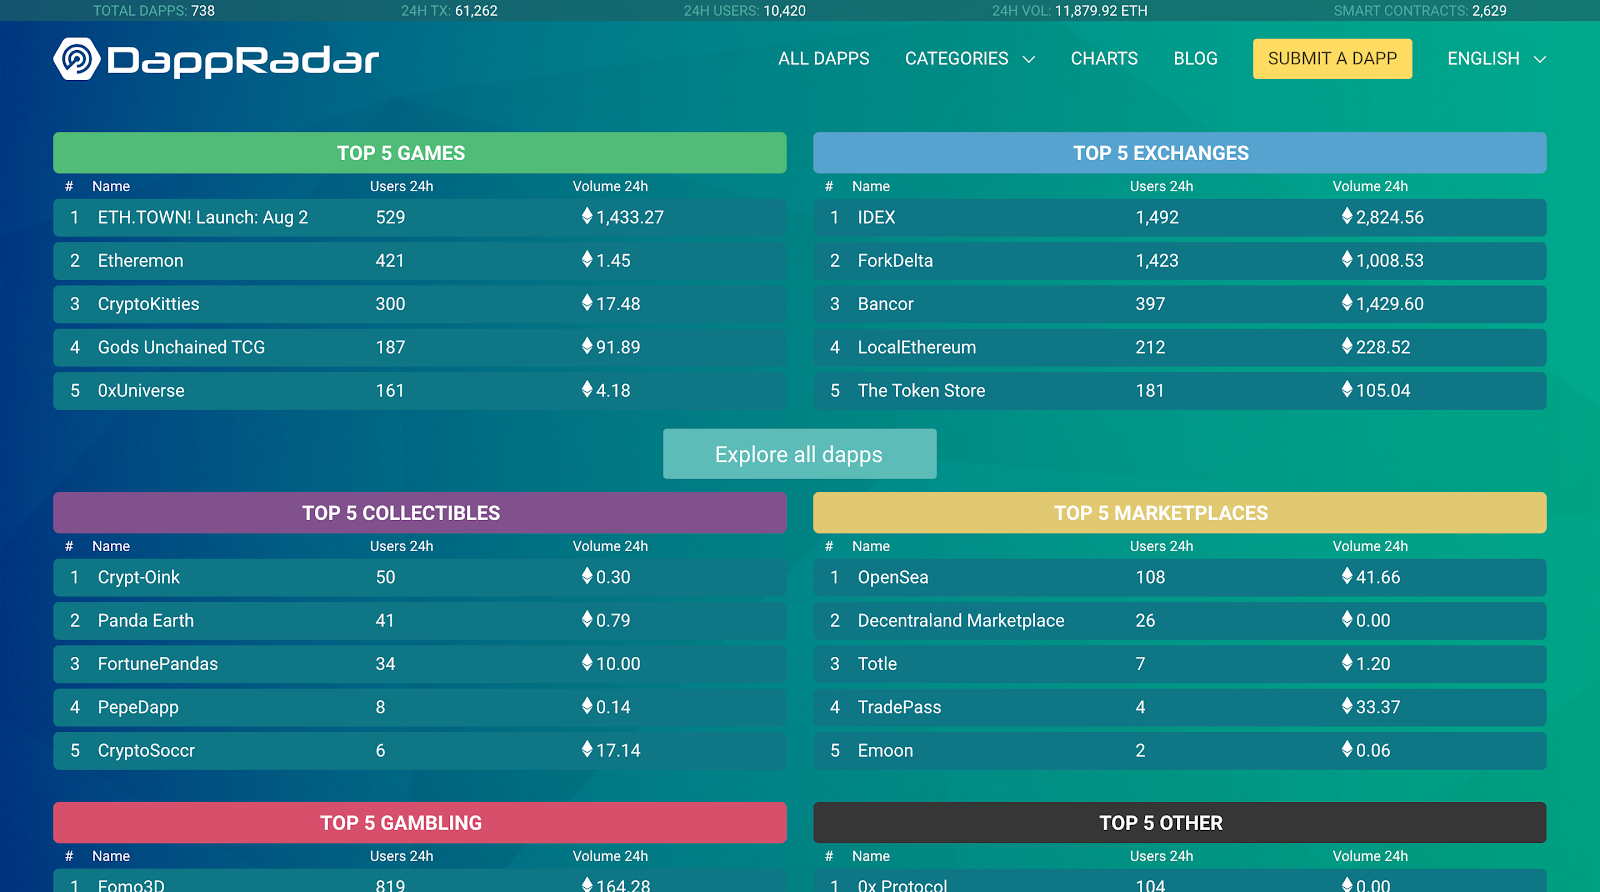Go to the BLOG page
The height and width of the screenshot is (892, 1600).
(x=1196, y=59)
